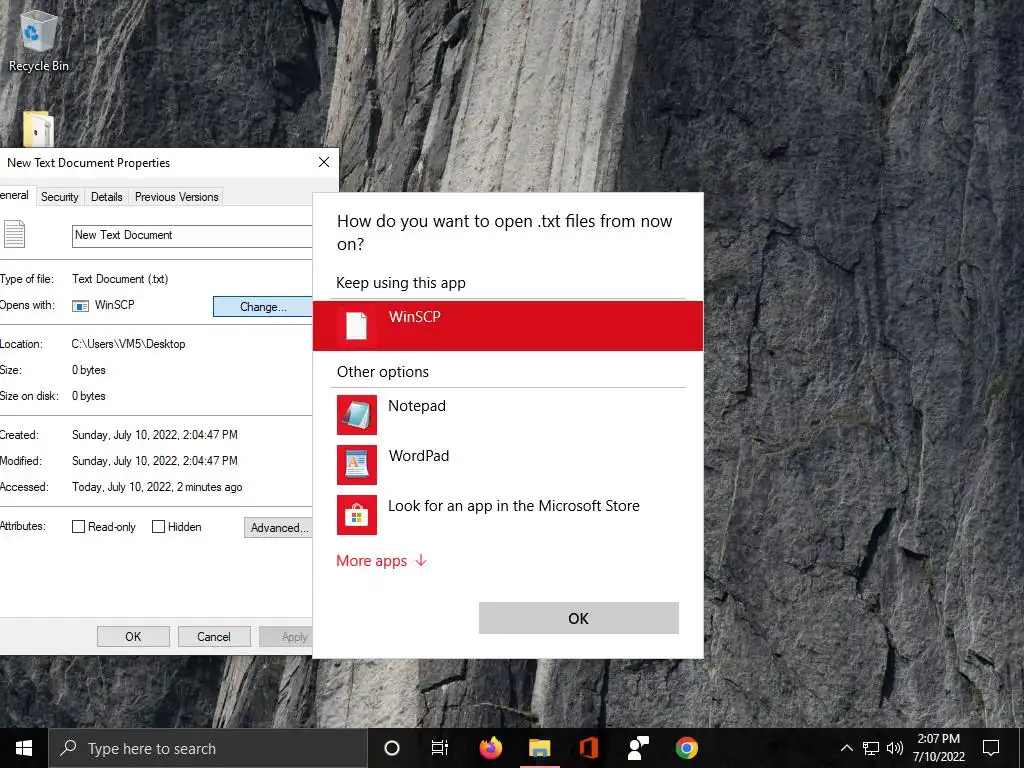Image resolution: width=1024 pixels, height=768 pixels.
Task: Expand More apps list
Action: point(381,561)
